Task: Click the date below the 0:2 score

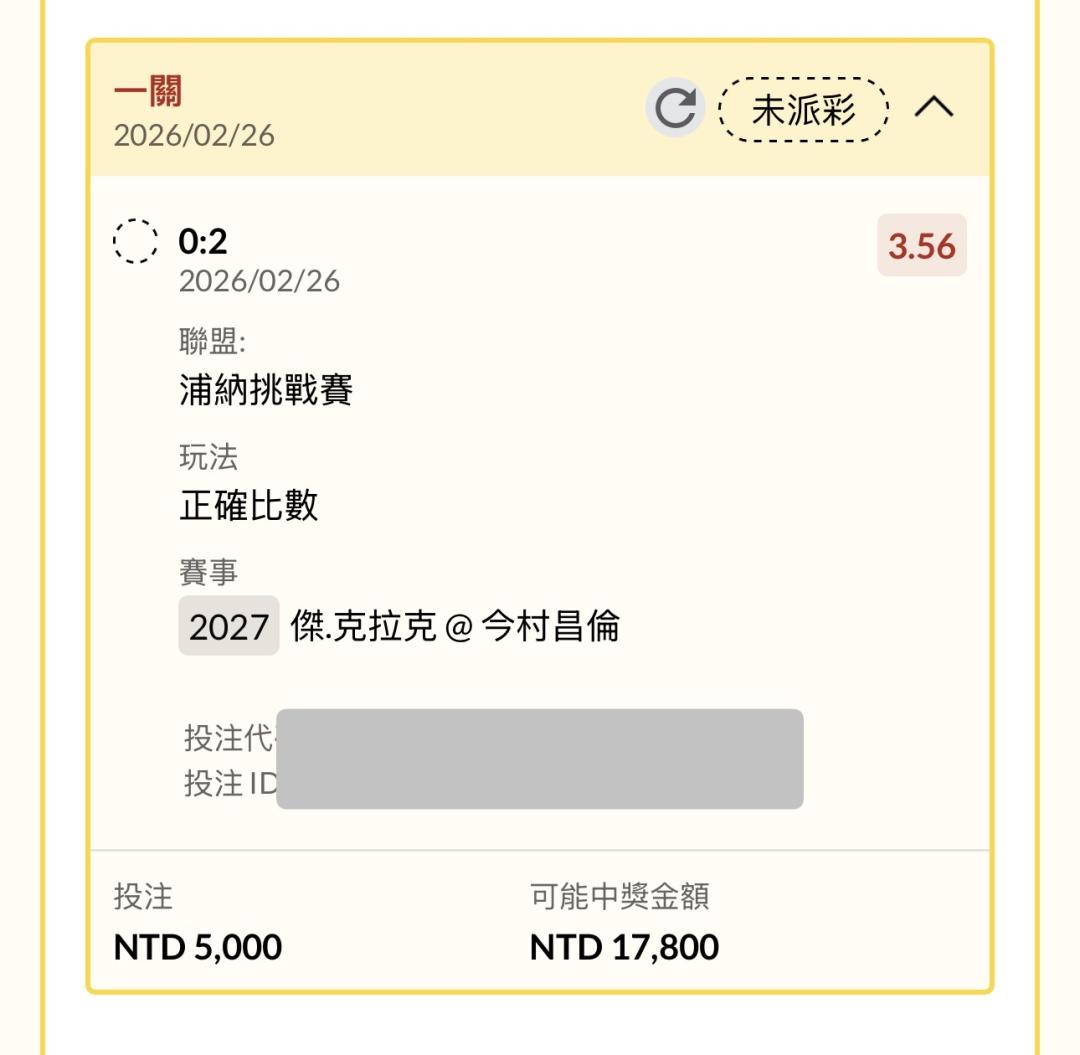Action: [x=259, y=281]
